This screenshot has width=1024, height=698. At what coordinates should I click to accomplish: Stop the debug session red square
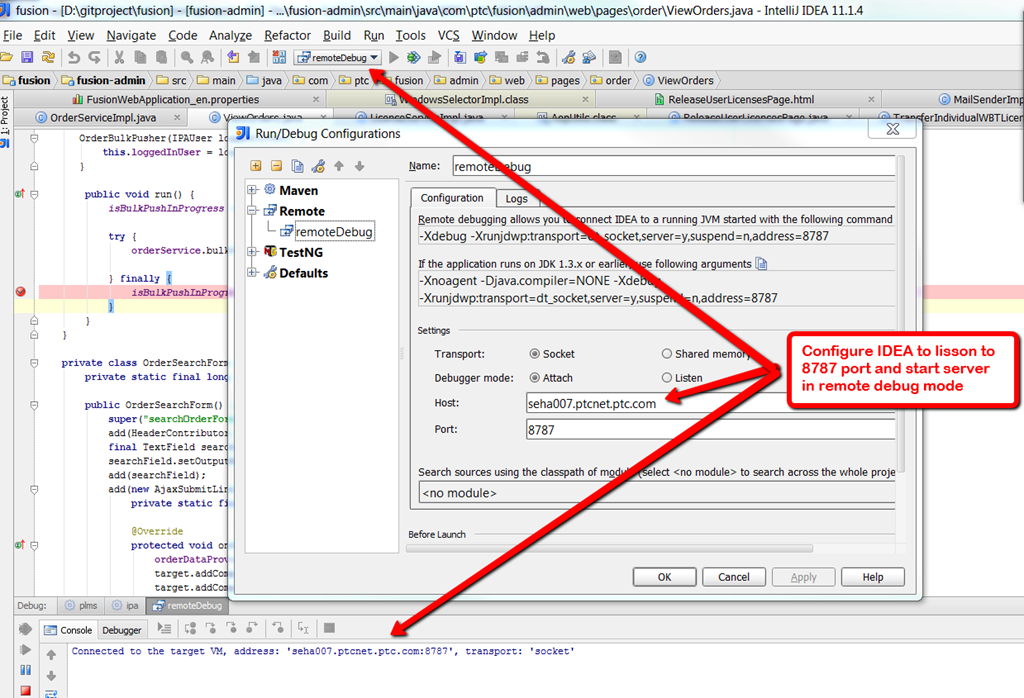pos(25,690)
